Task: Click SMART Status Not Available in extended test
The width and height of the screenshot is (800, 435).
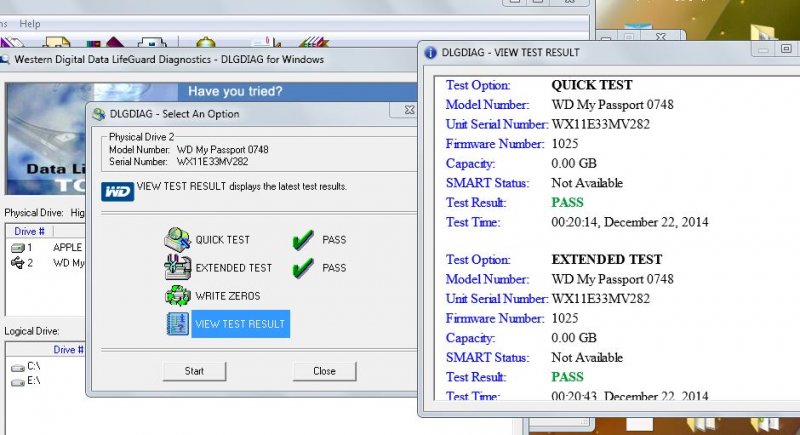Action: [587, 357]
